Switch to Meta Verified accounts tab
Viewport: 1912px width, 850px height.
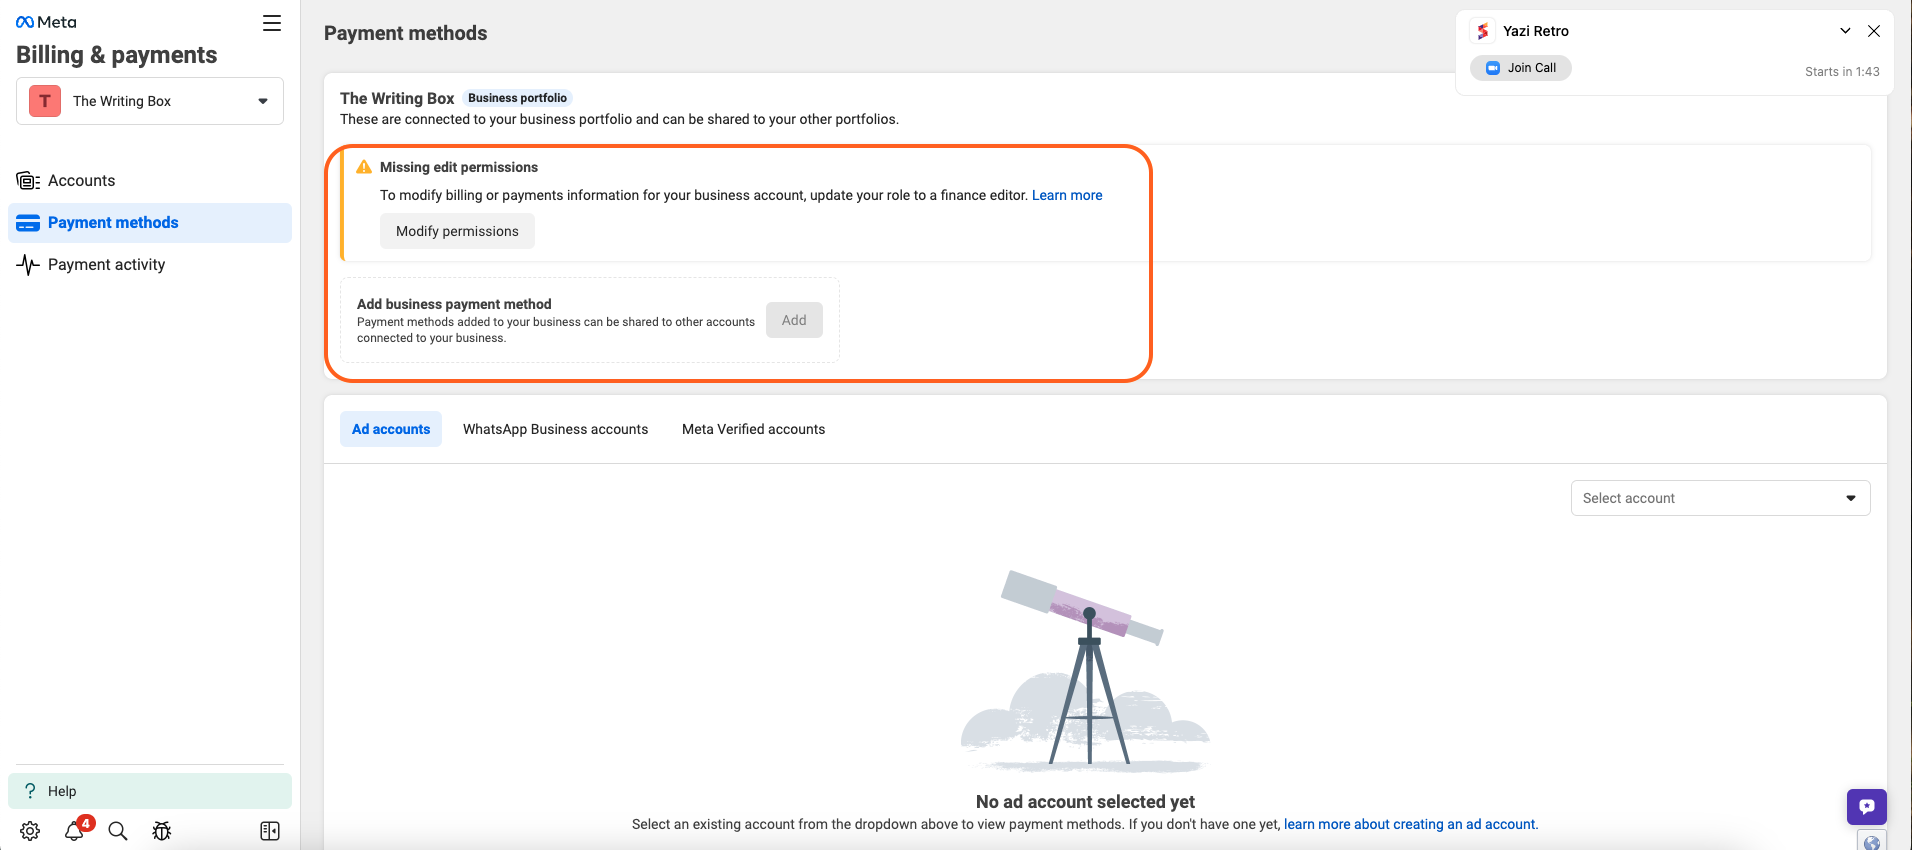click(753, 429)
